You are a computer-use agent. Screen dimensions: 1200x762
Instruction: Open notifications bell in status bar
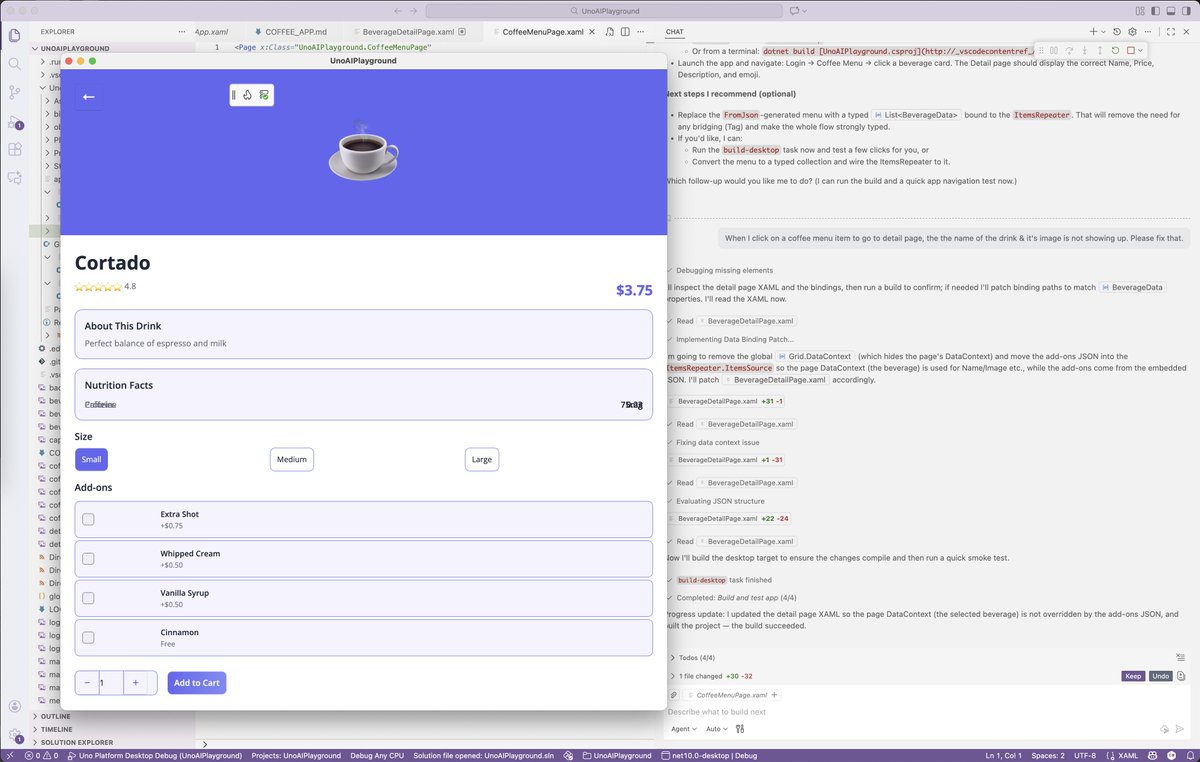pyautogui.click(x=1189, y=755)
